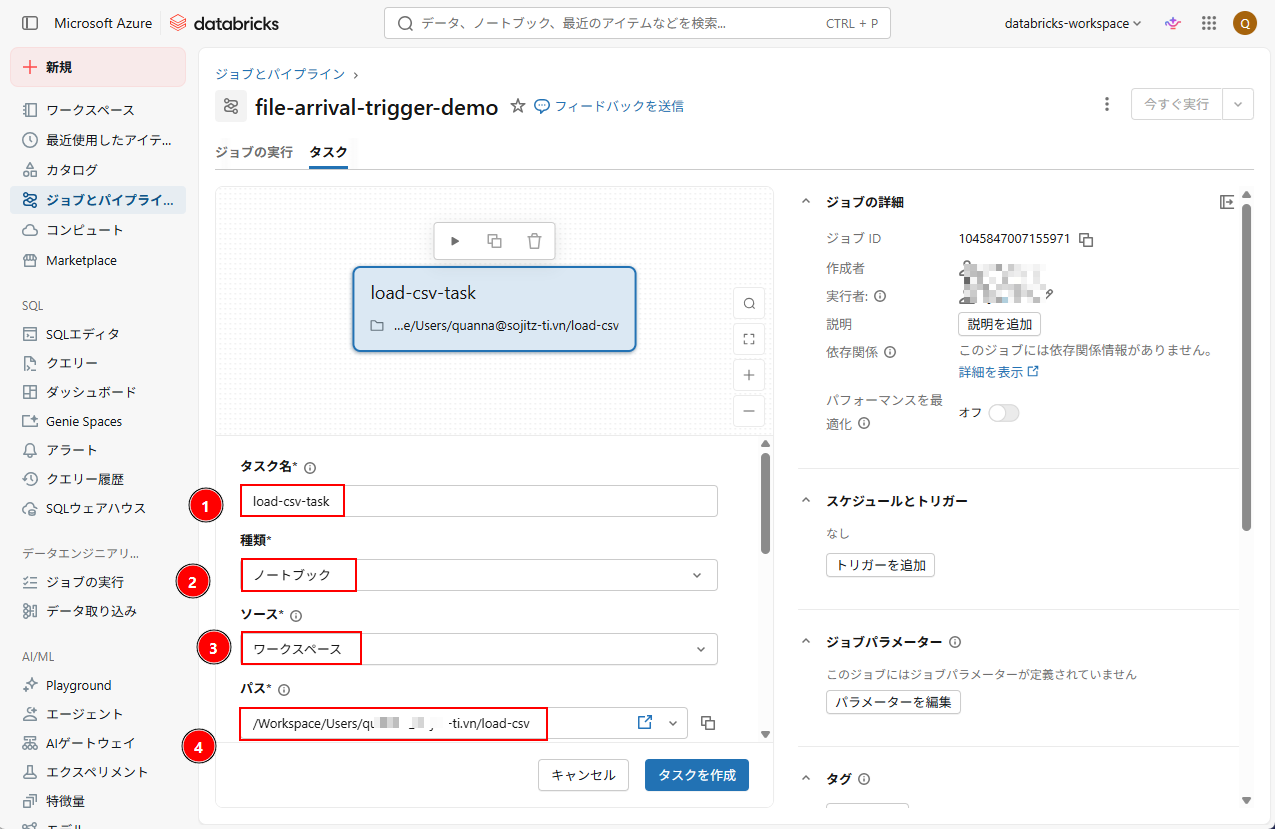Open the apps grid icon in header
This screenshot has width=1275, height=829.
click(x=1209, y=23)
